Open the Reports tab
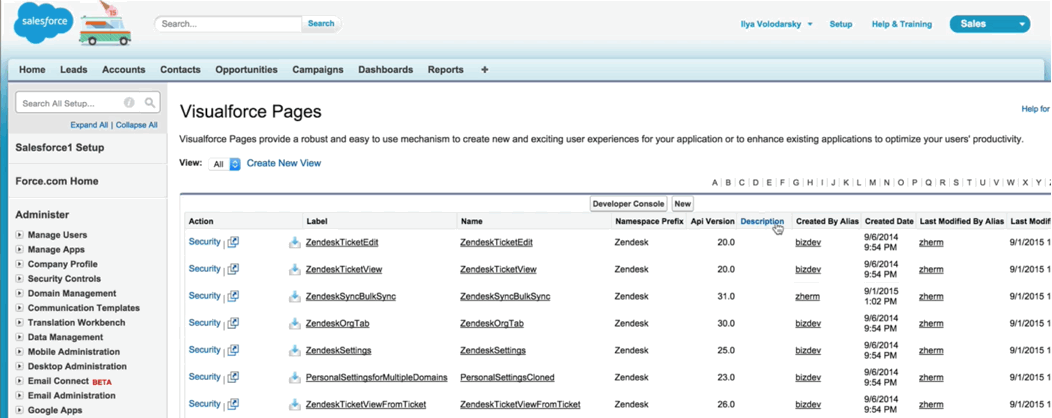Viewport: 1052px width, 418px height. click(x=445, y=69)
